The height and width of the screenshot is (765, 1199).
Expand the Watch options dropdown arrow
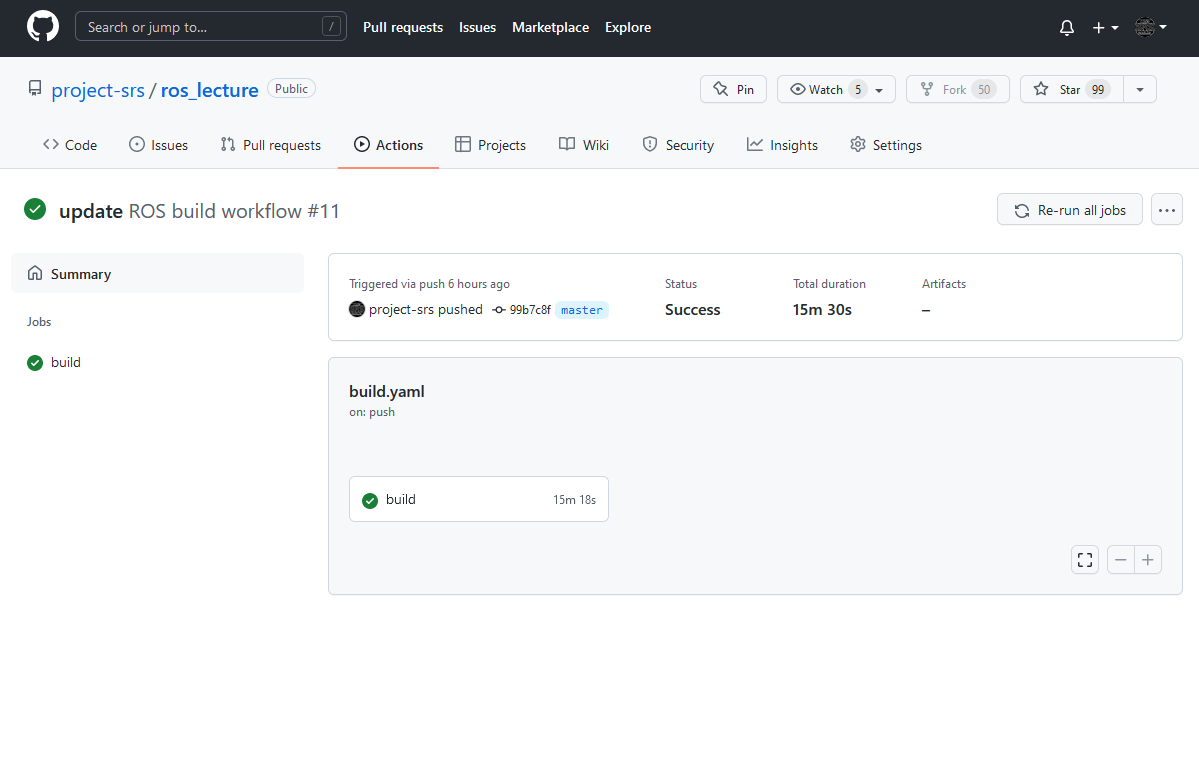pyautogui.click(x=879, y=90)
